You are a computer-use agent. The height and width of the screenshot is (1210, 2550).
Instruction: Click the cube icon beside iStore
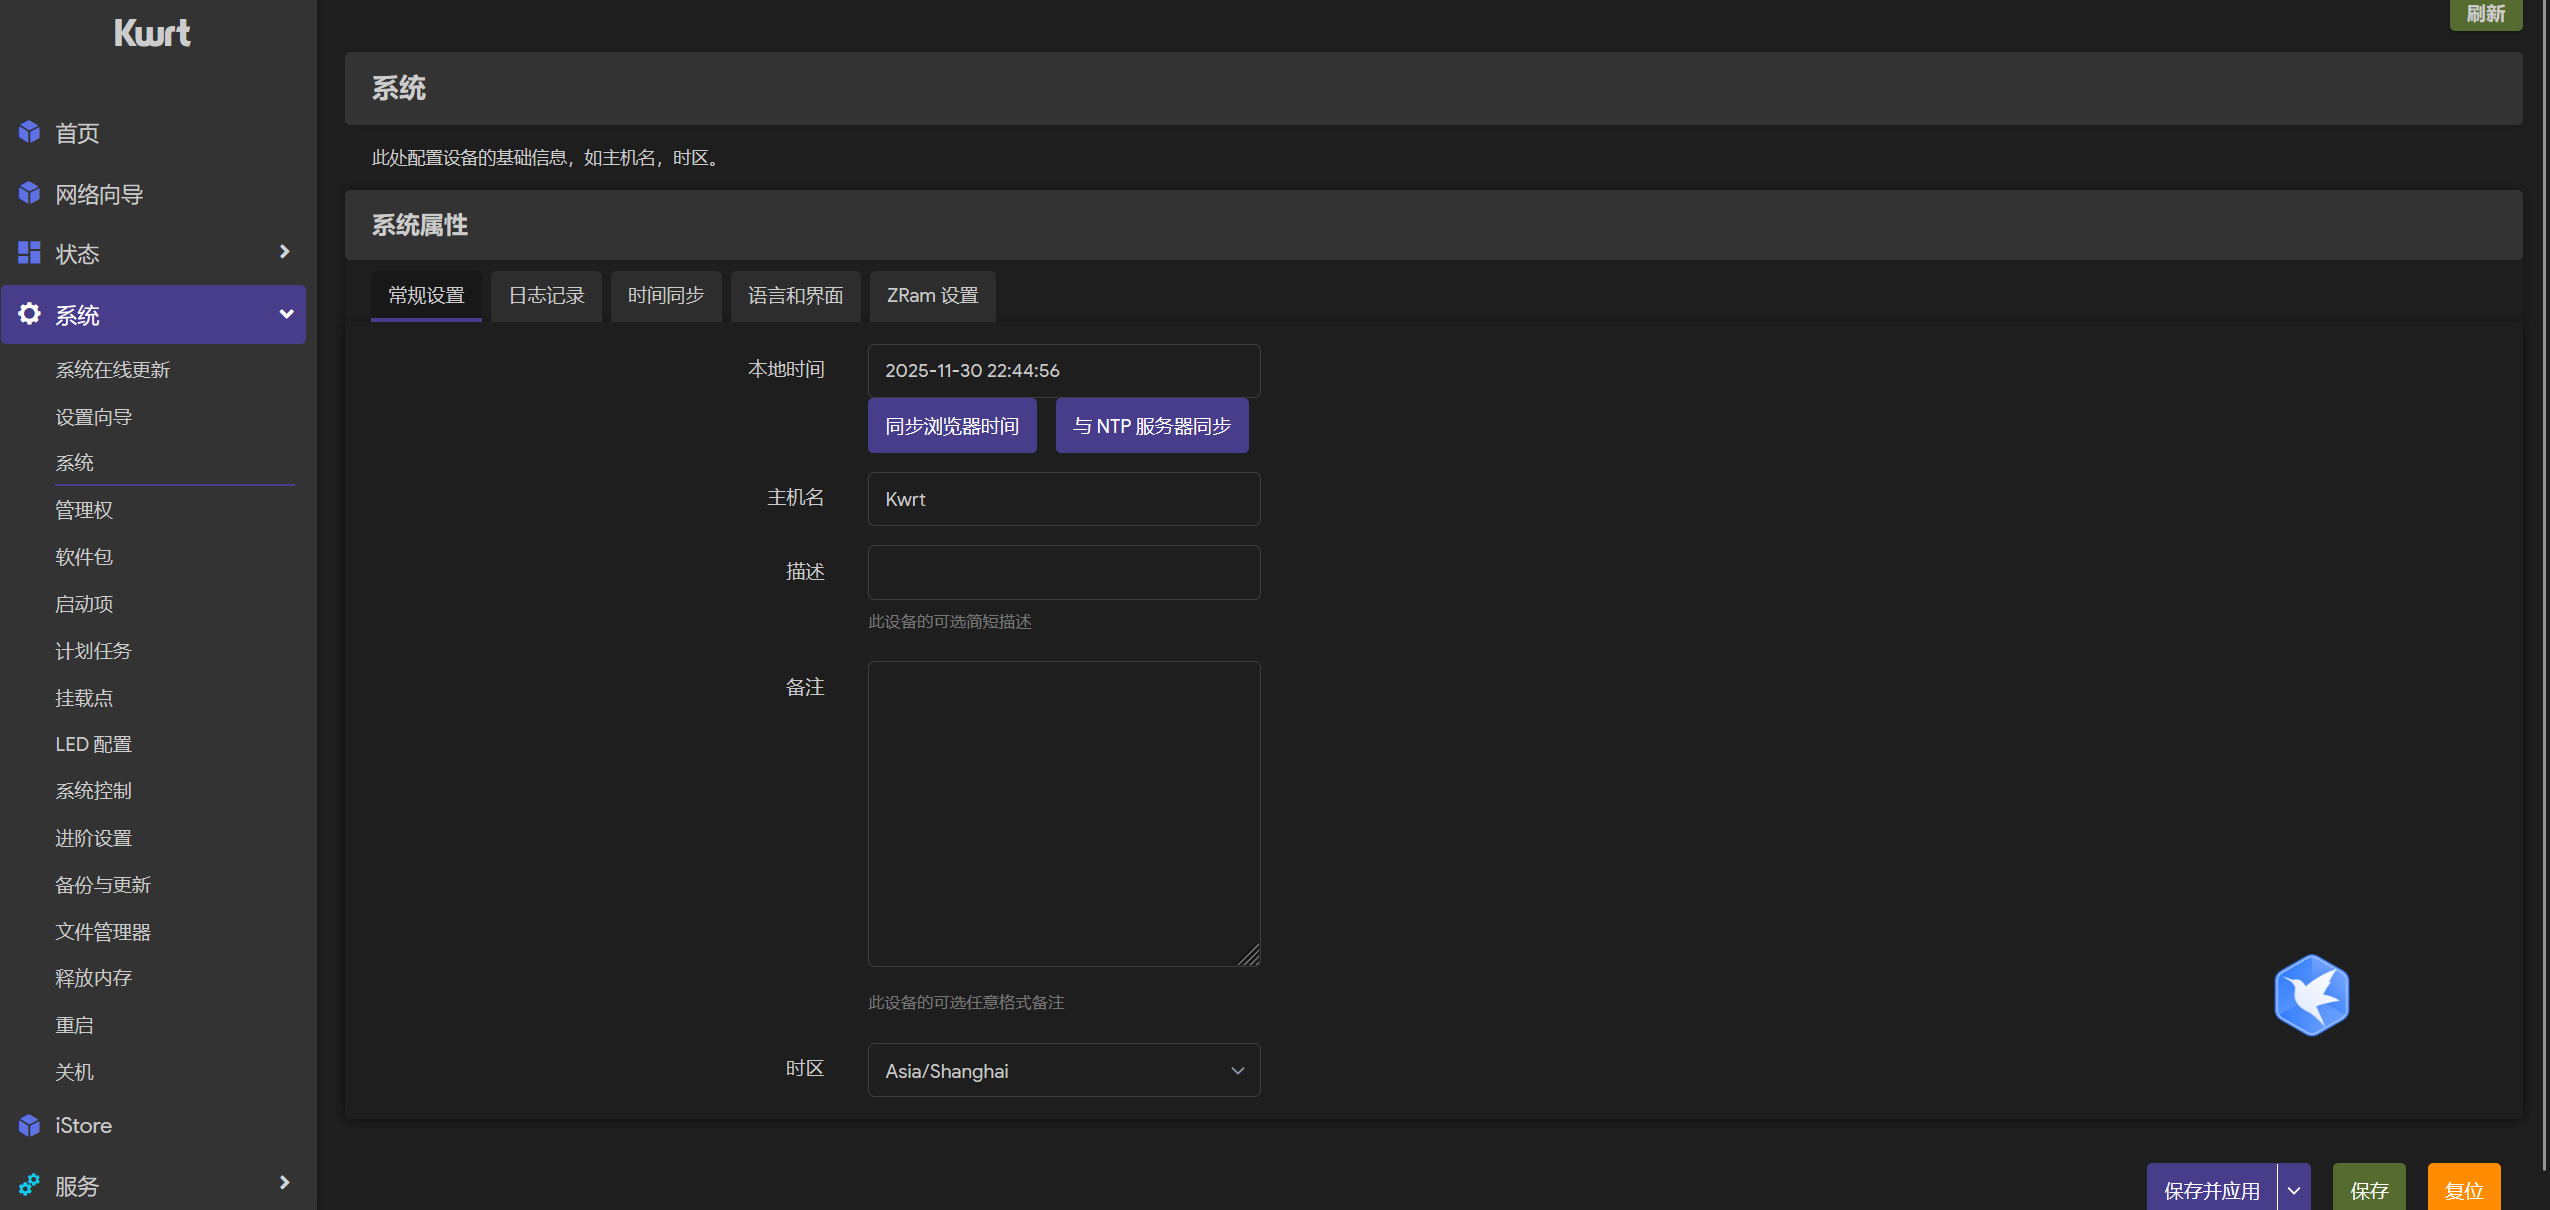click(x=29, y=1125)
